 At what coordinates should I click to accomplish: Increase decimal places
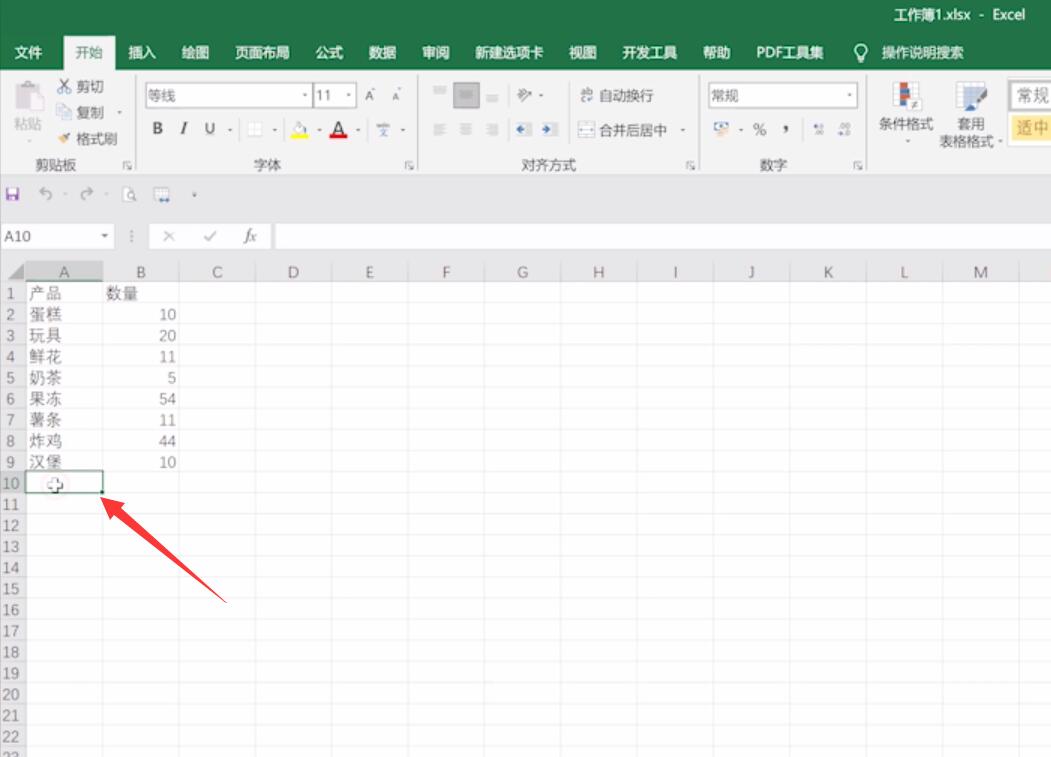coord(818,129)
